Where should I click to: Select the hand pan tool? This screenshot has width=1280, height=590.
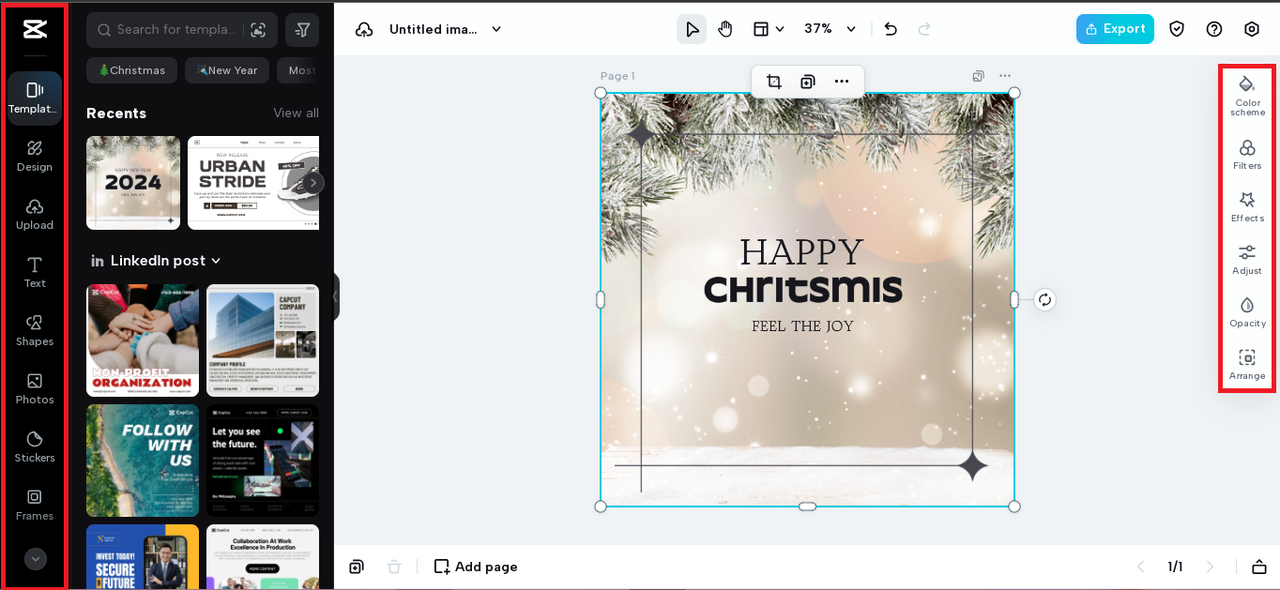pyautogui.click(x=725, y=29)
